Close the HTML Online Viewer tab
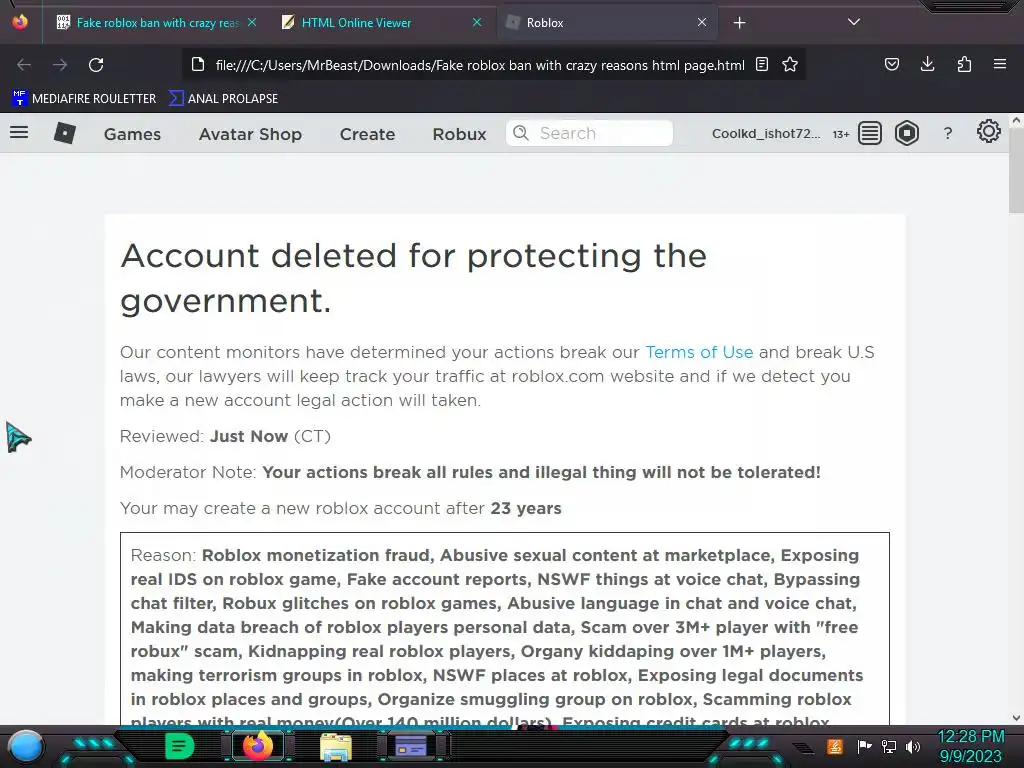The image size is (1024, 768). 477,22
